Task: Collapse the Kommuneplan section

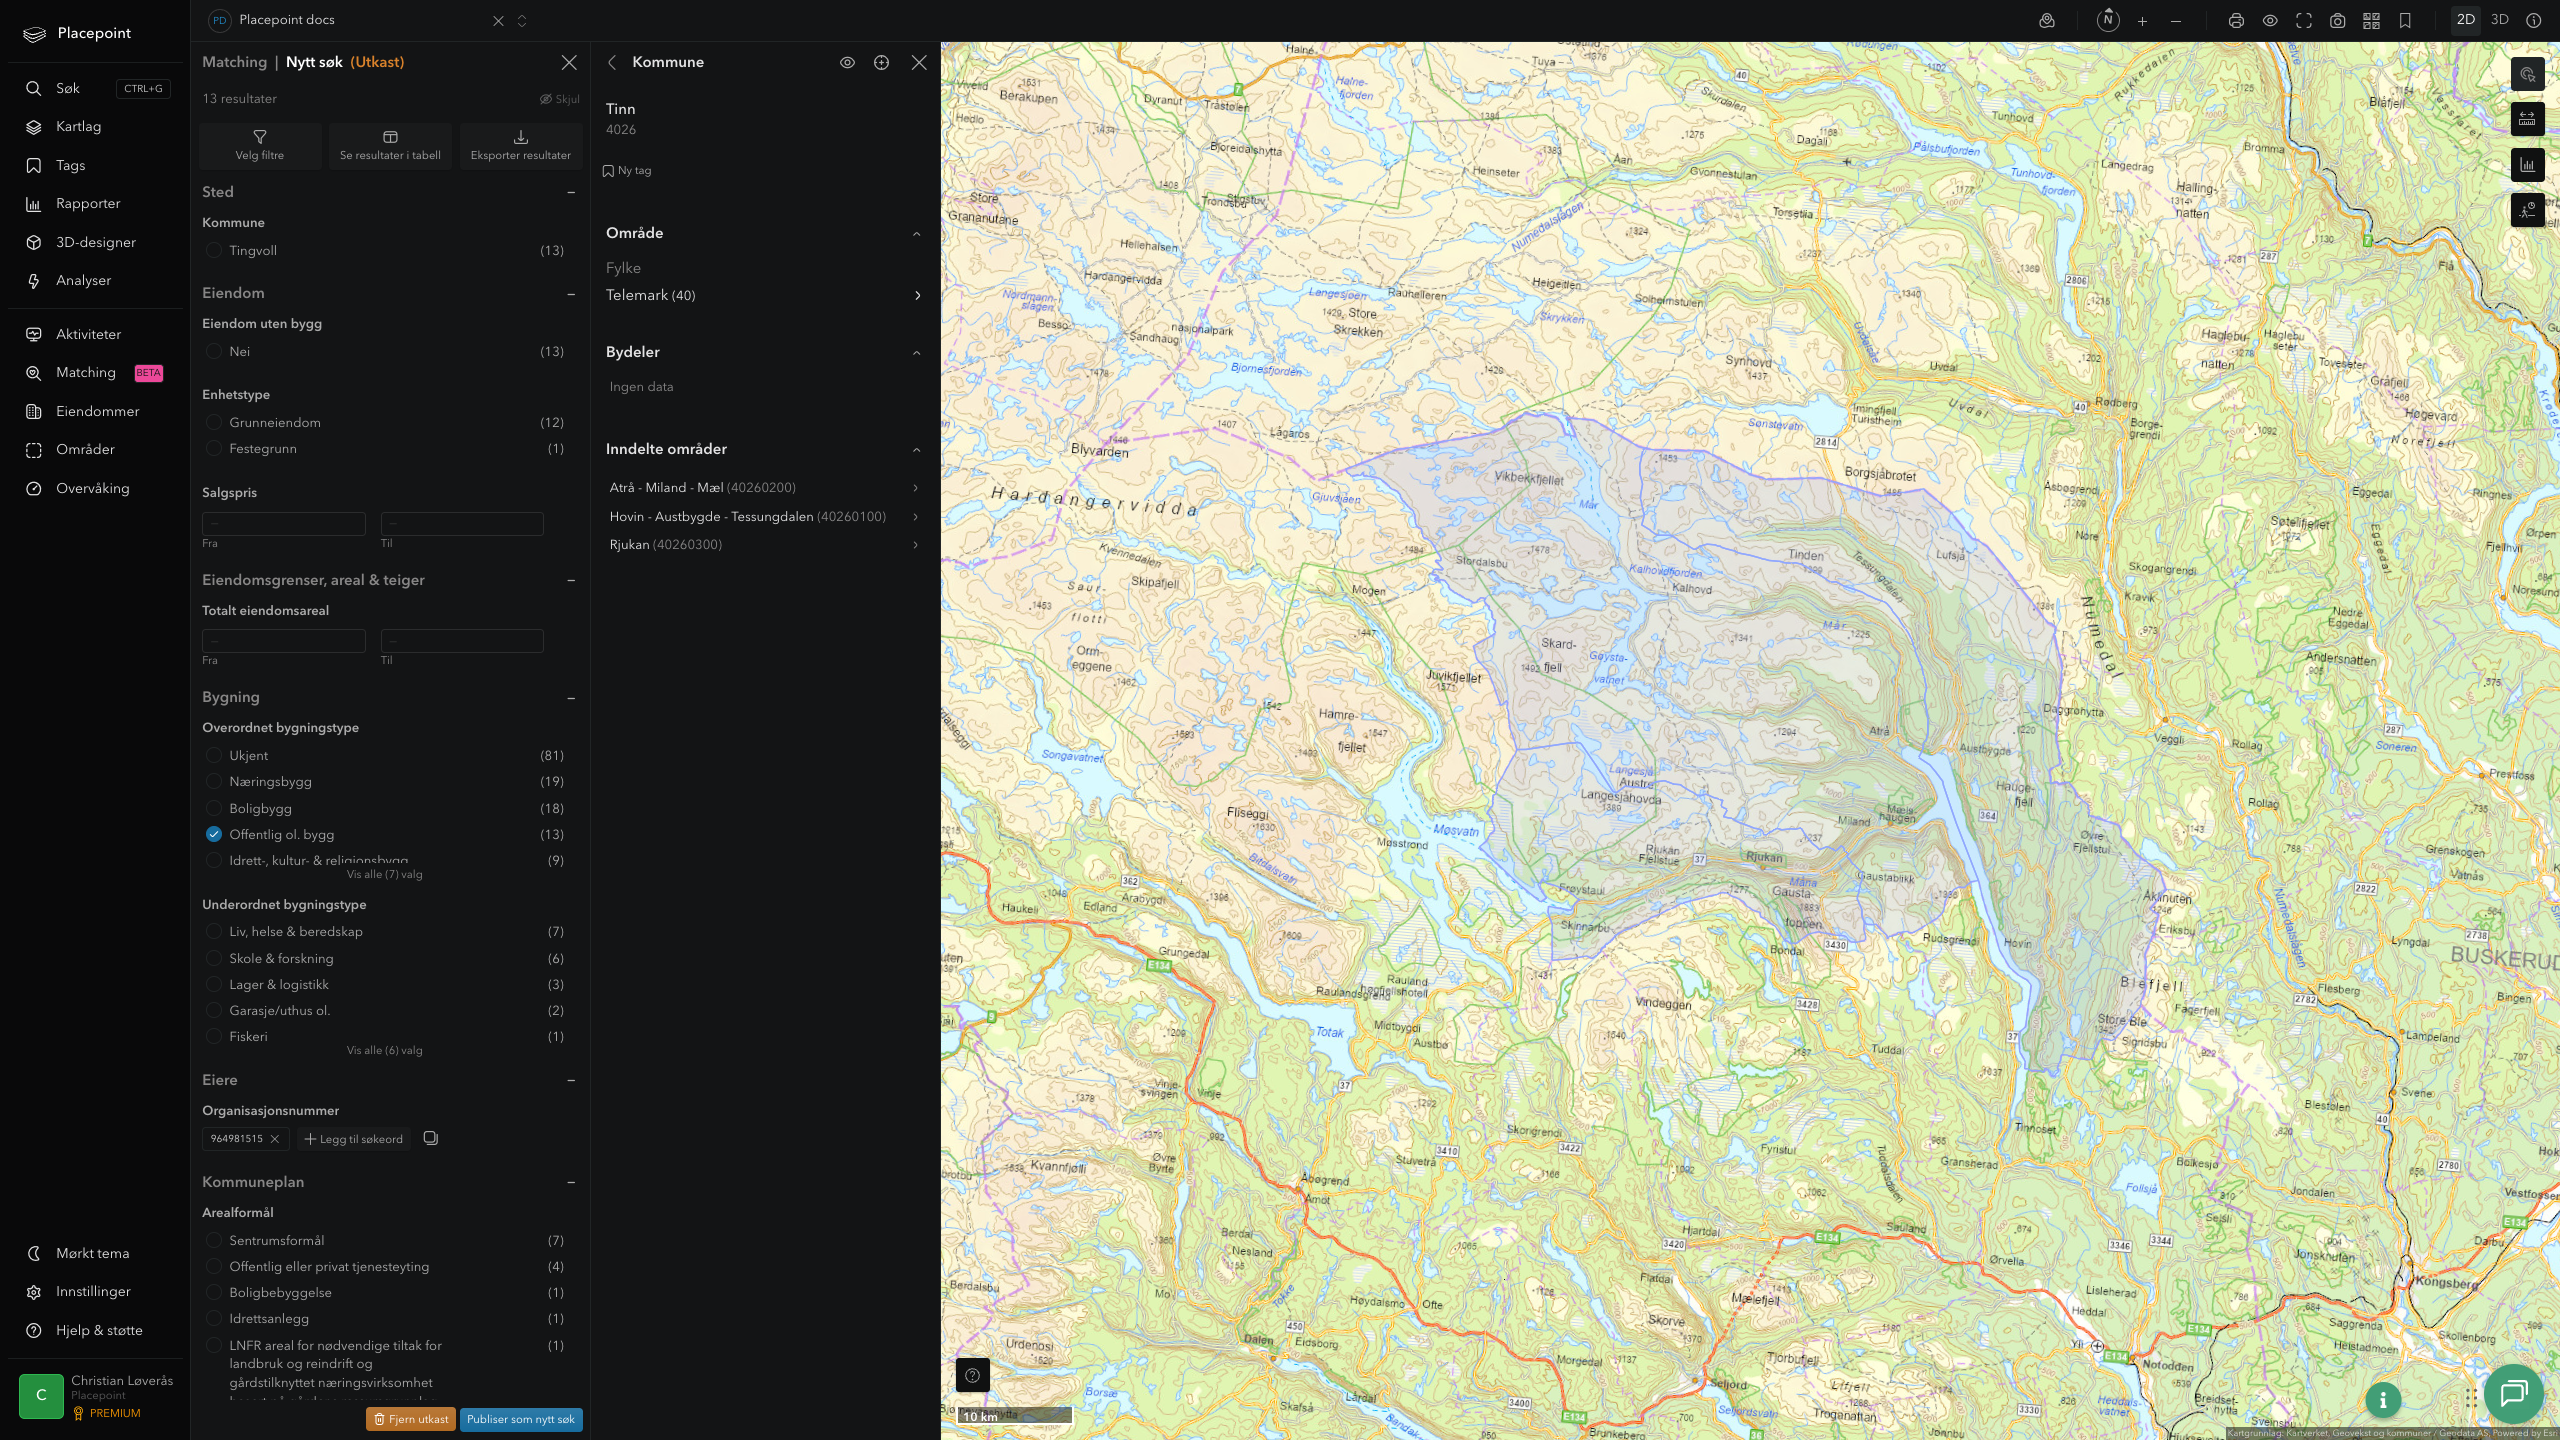Action: 571,1182
